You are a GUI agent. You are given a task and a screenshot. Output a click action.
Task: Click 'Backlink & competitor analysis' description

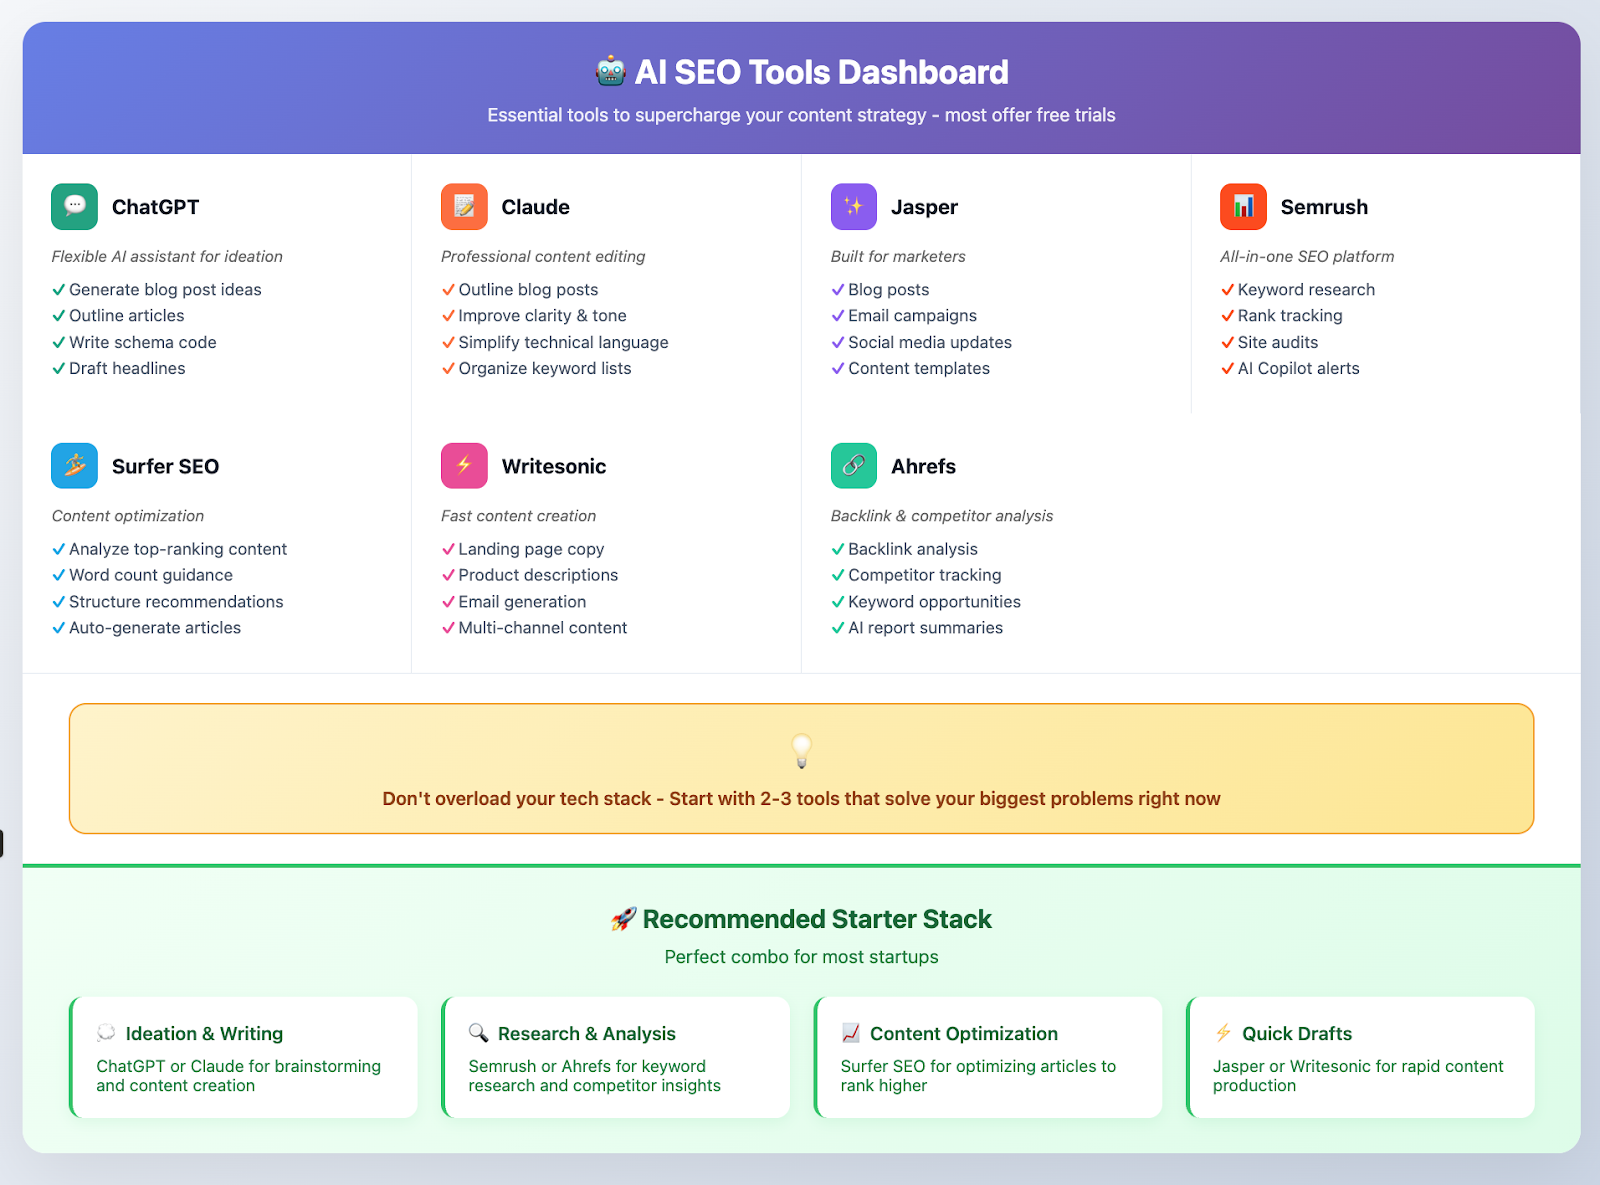942,516
